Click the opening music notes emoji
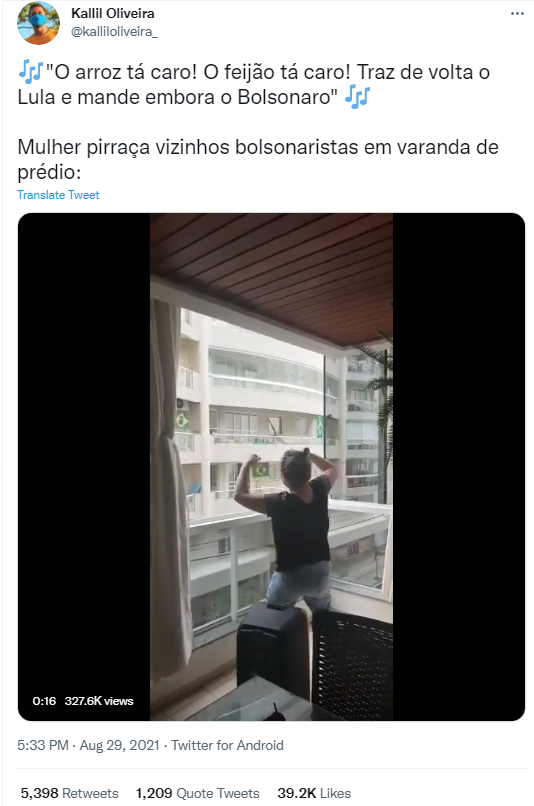 30,72
